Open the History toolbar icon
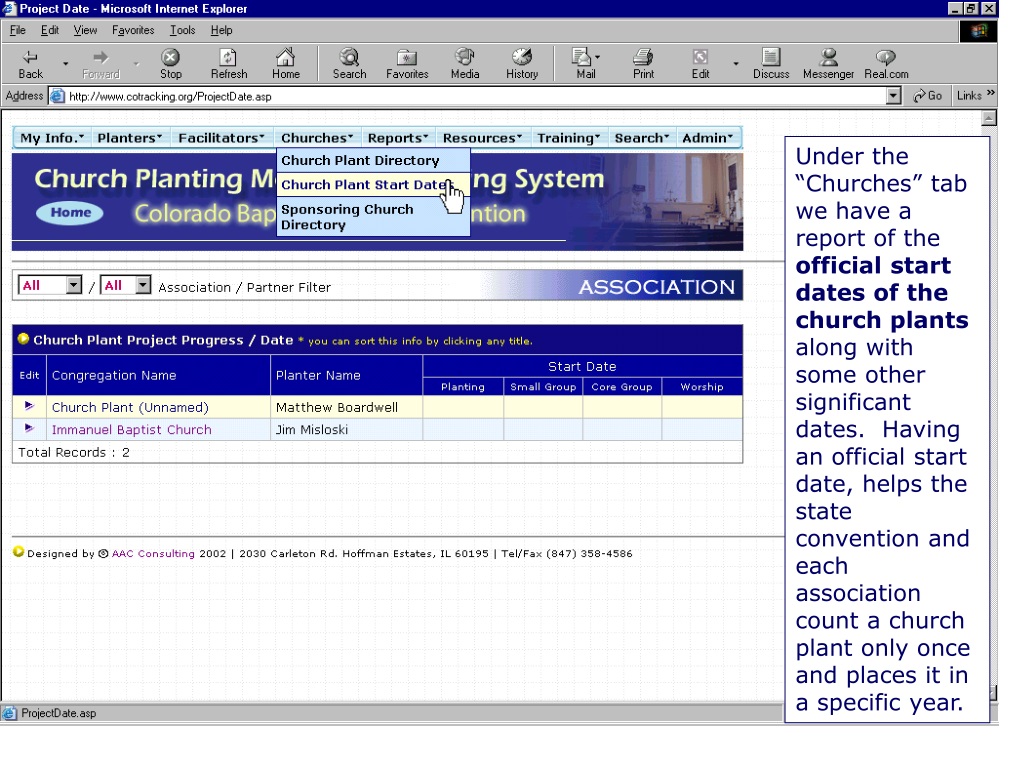1024x768 pixels. [522, 57]
